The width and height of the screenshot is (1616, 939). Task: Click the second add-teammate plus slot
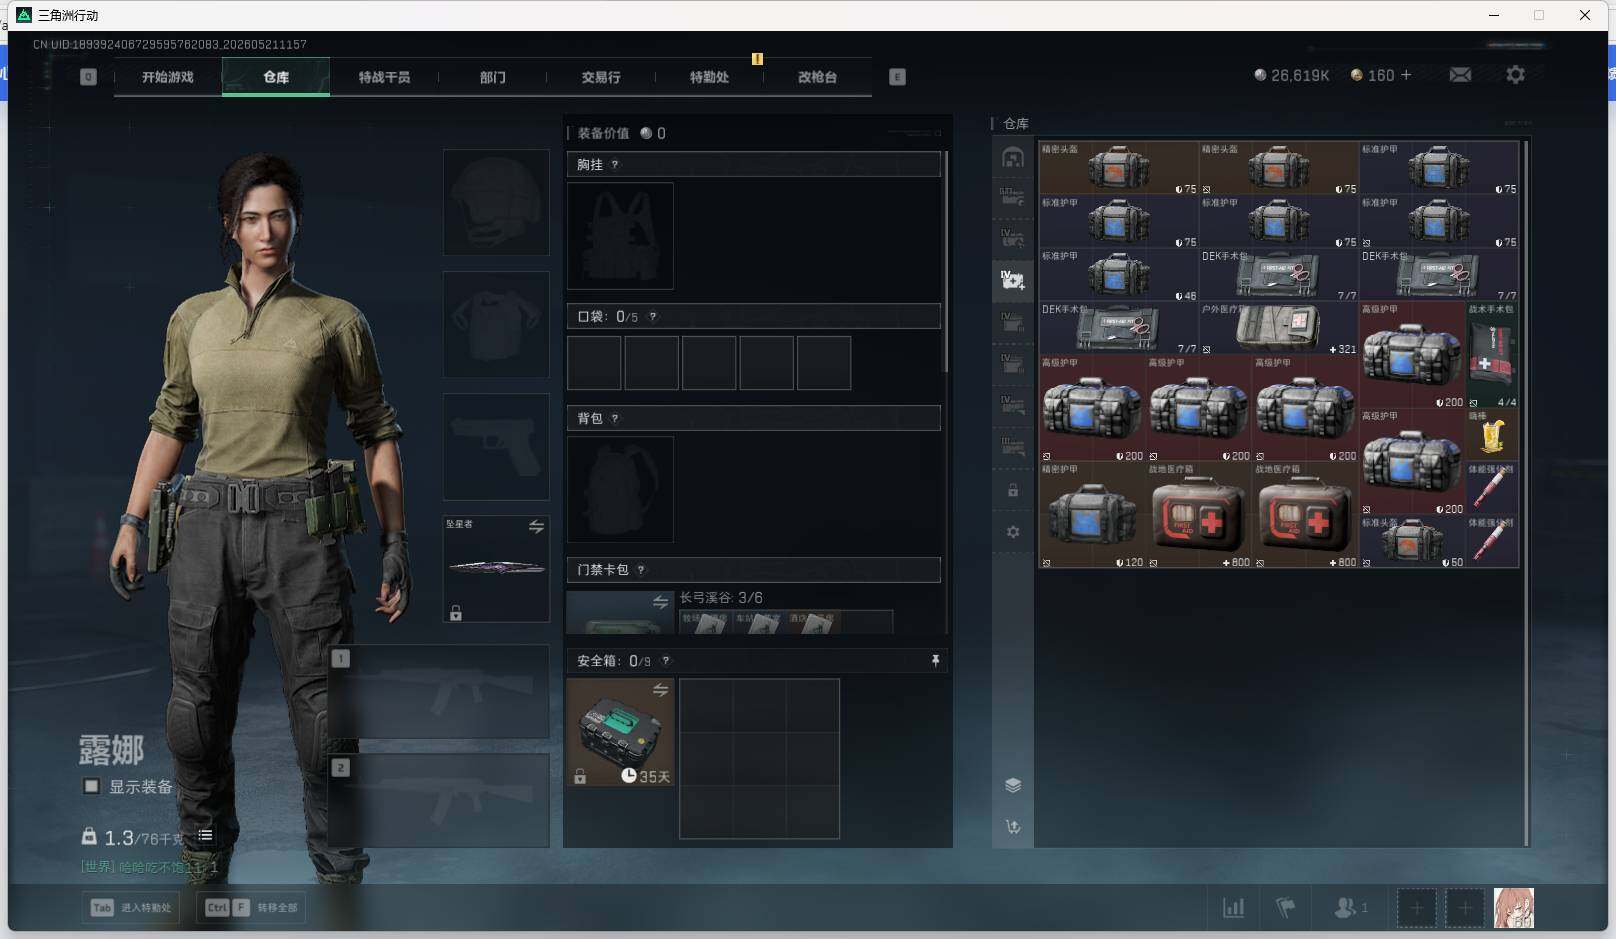coord(1465,908)
